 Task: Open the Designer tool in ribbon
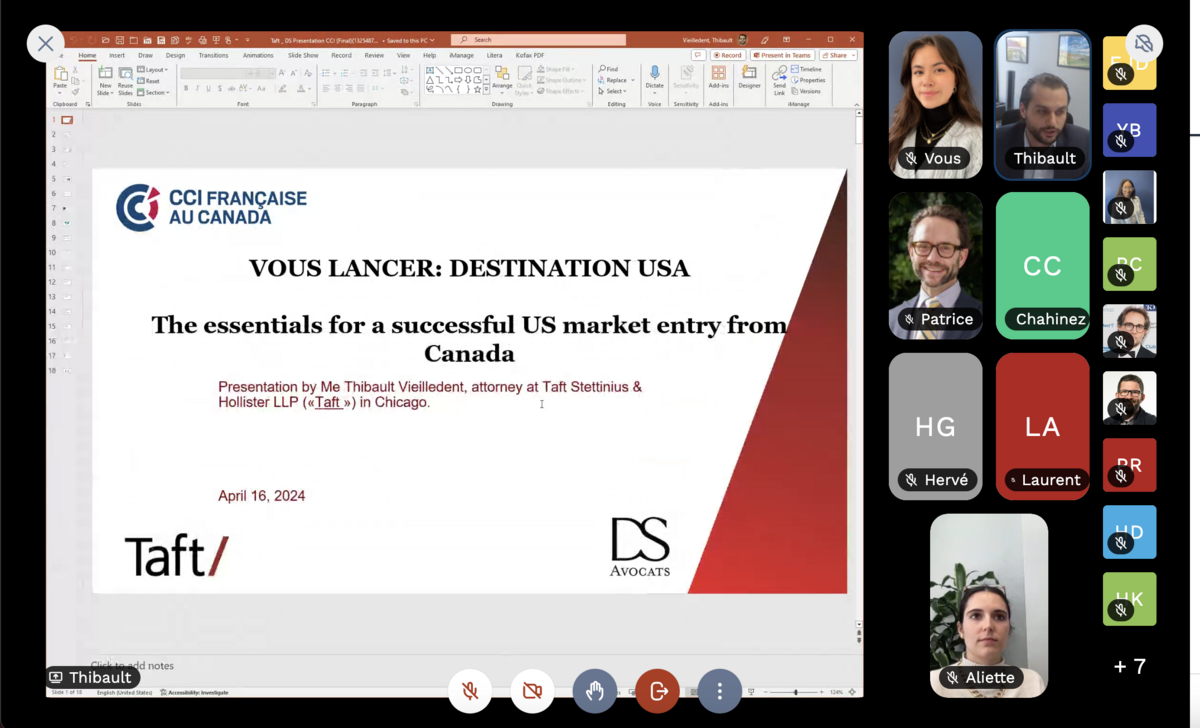[749, 77]
